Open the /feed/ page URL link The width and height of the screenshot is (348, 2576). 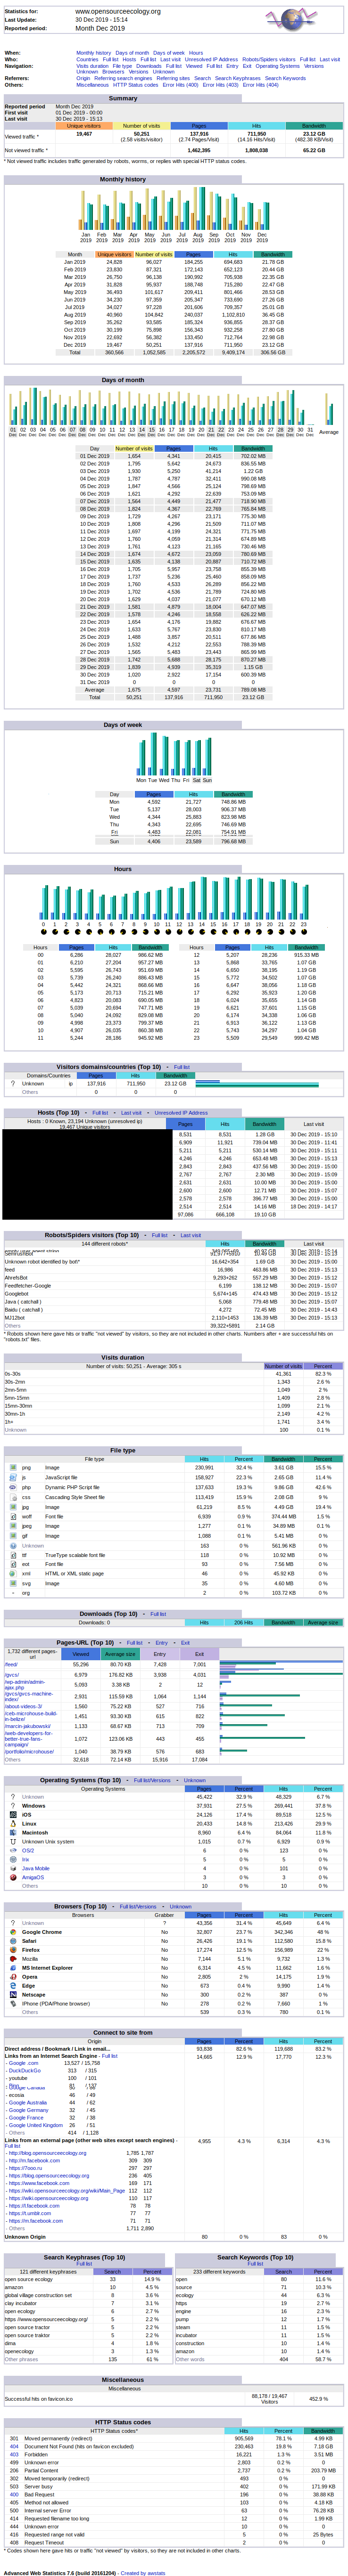[11, 1664]
